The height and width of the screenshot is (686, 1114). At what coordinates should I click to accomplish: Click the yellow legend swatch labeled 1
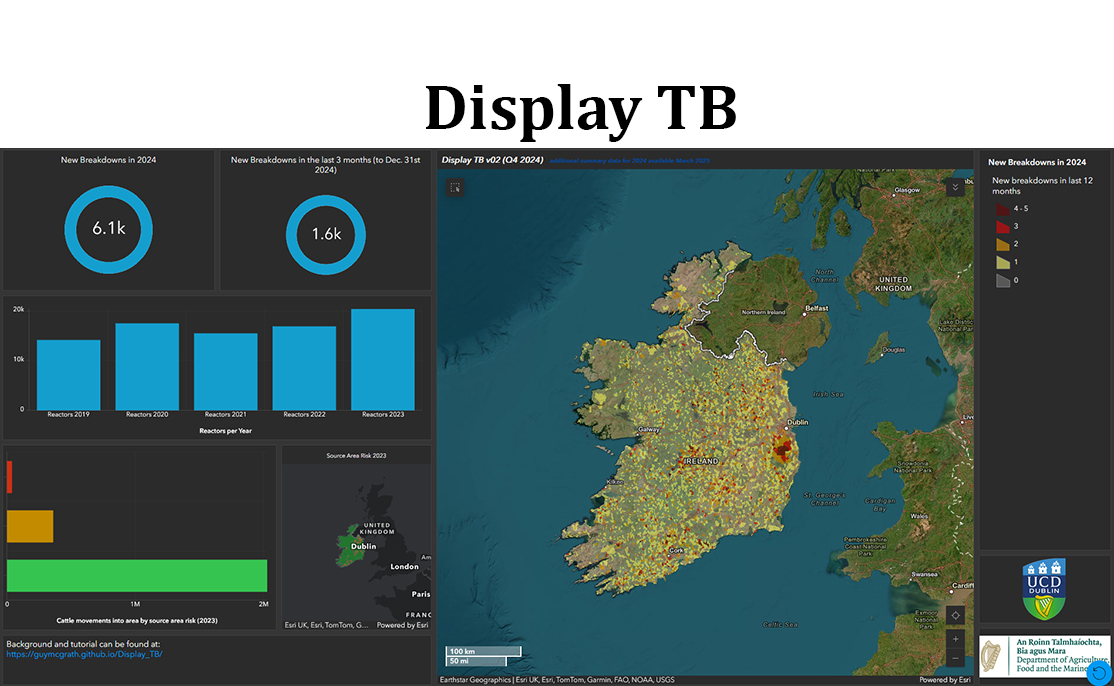pos(1002,262)
